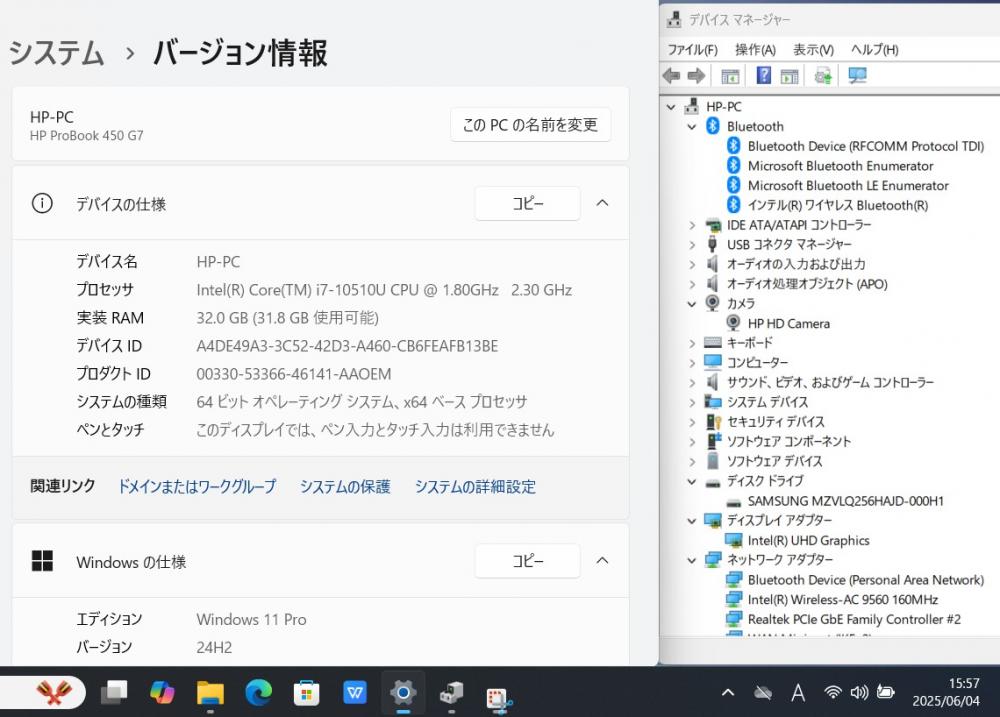Image resolution: width=1000 pixels, height=717 pixels.
Task: Click コピー button for デバイスの仕様
Action: [527, 203]
